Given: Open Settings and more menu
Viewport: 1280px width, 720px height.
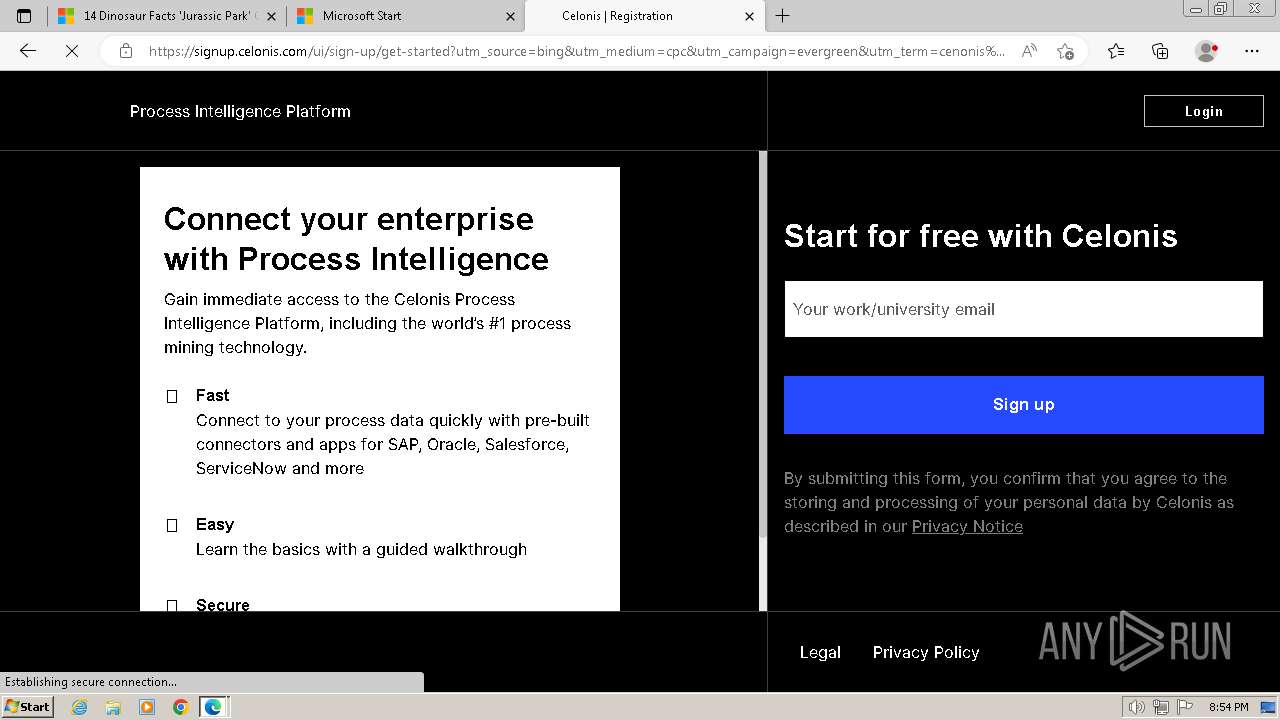Looking at the screenshot, I should click(x=1252, y=51).
